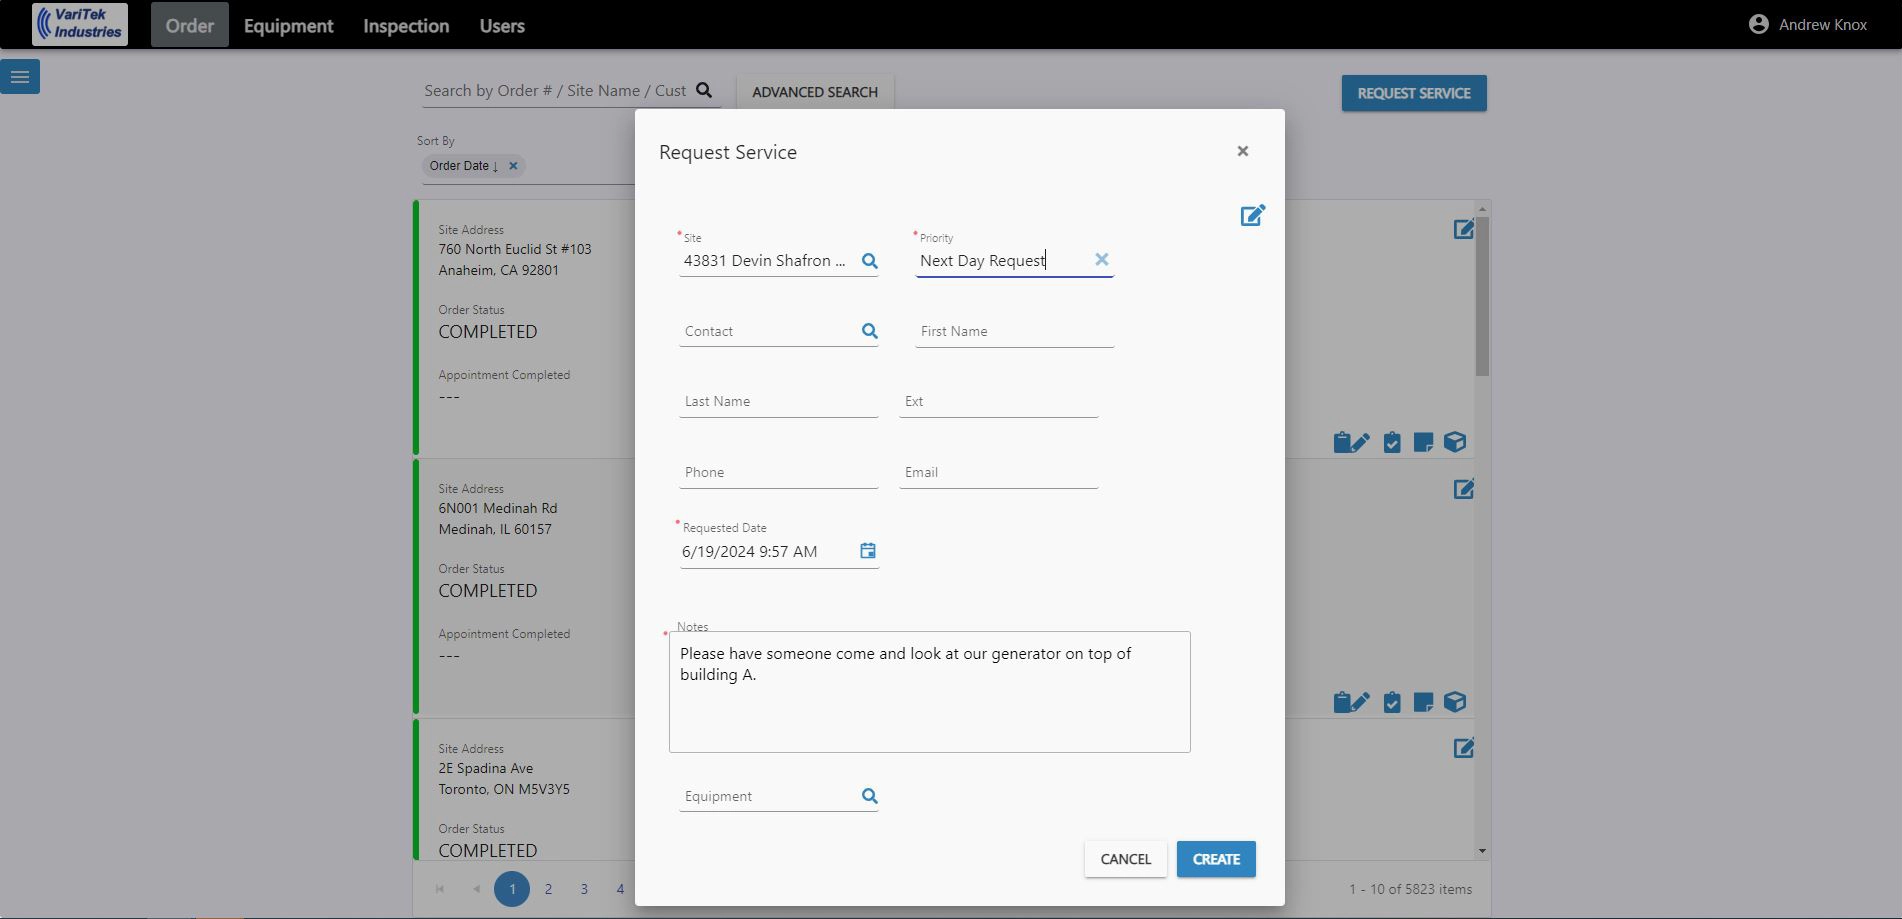Viewport: 1902px width, 919px height.
Task: Open the Users tab
Action: 502,25
